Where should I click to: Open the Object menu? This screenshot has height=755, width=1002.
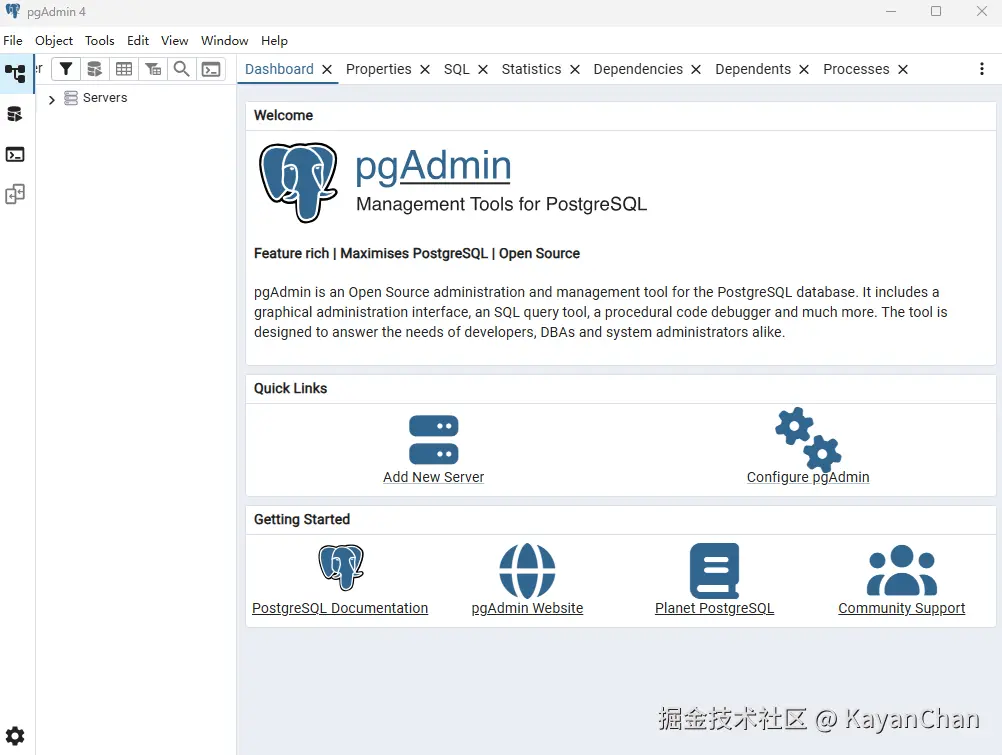(54, 40)
